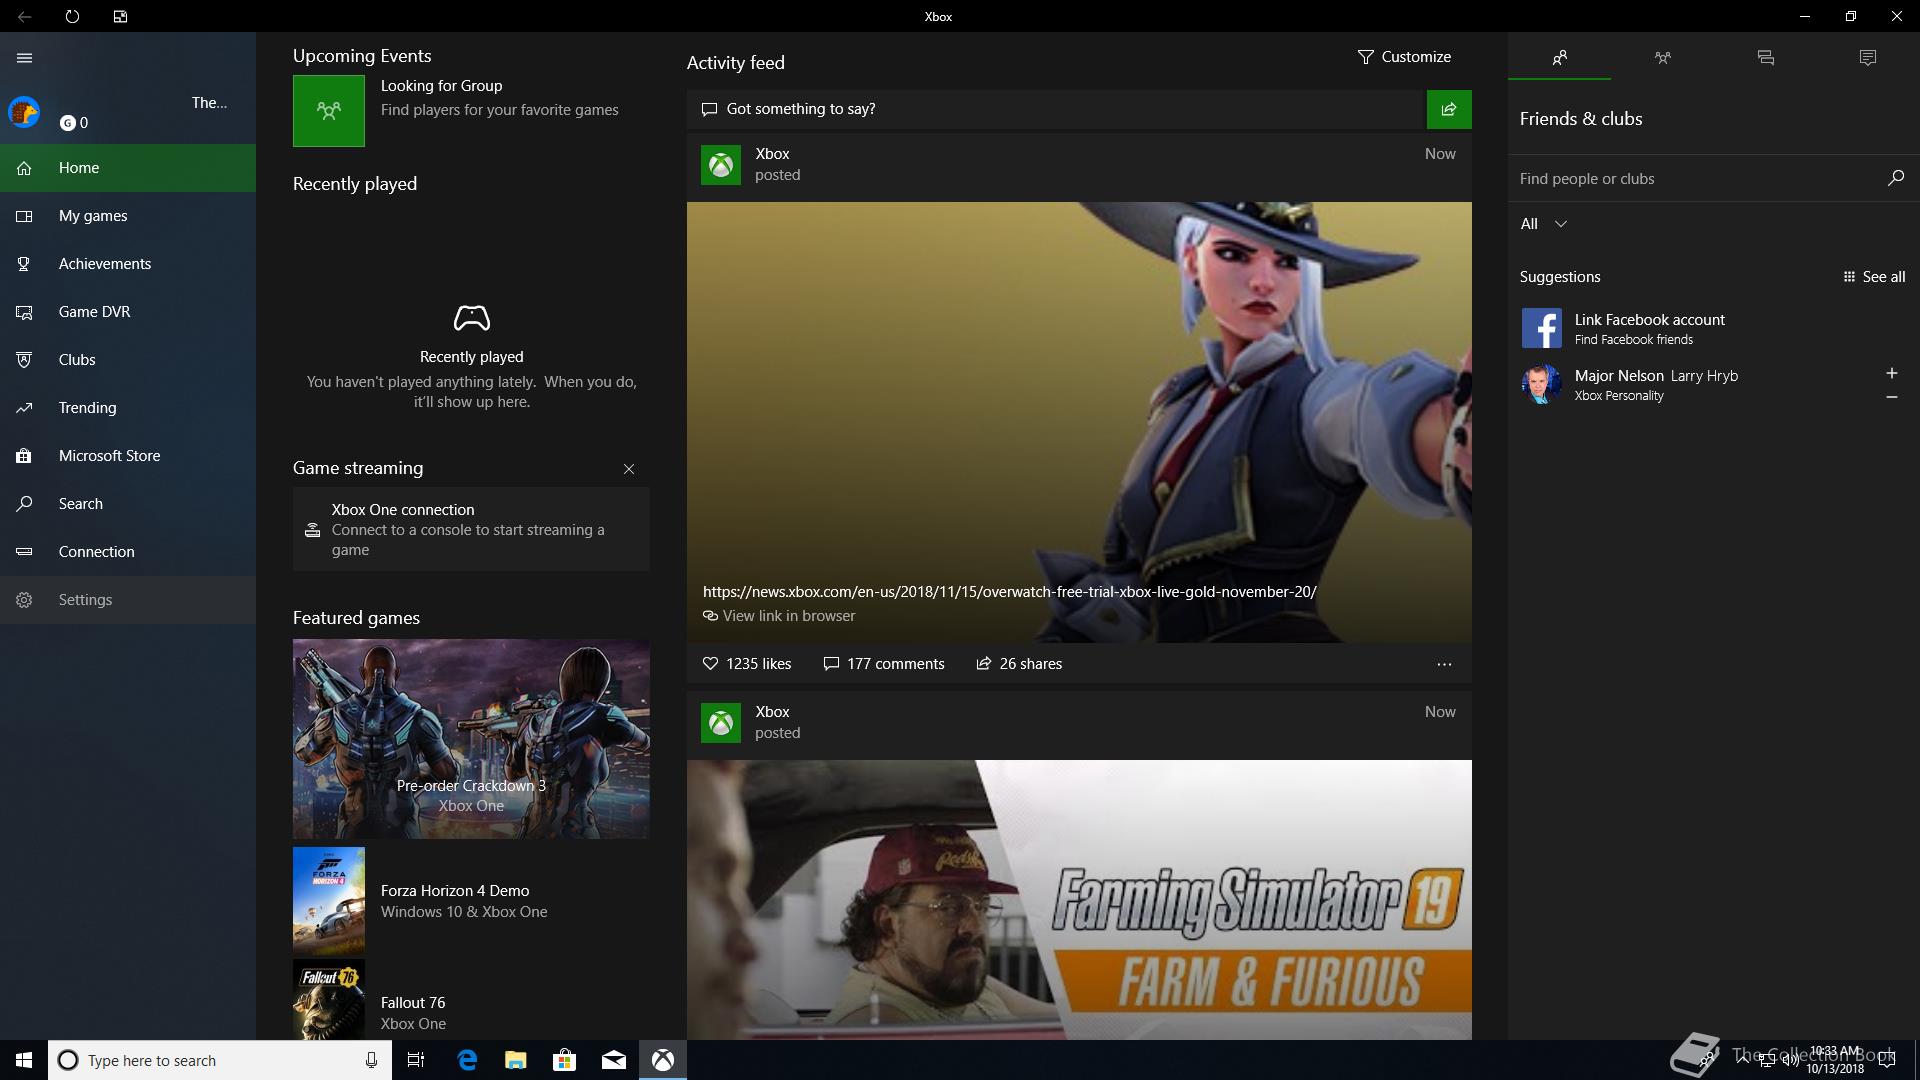Click See all suggestions
The image size is (1920, 1080).
click(1874, 277)
